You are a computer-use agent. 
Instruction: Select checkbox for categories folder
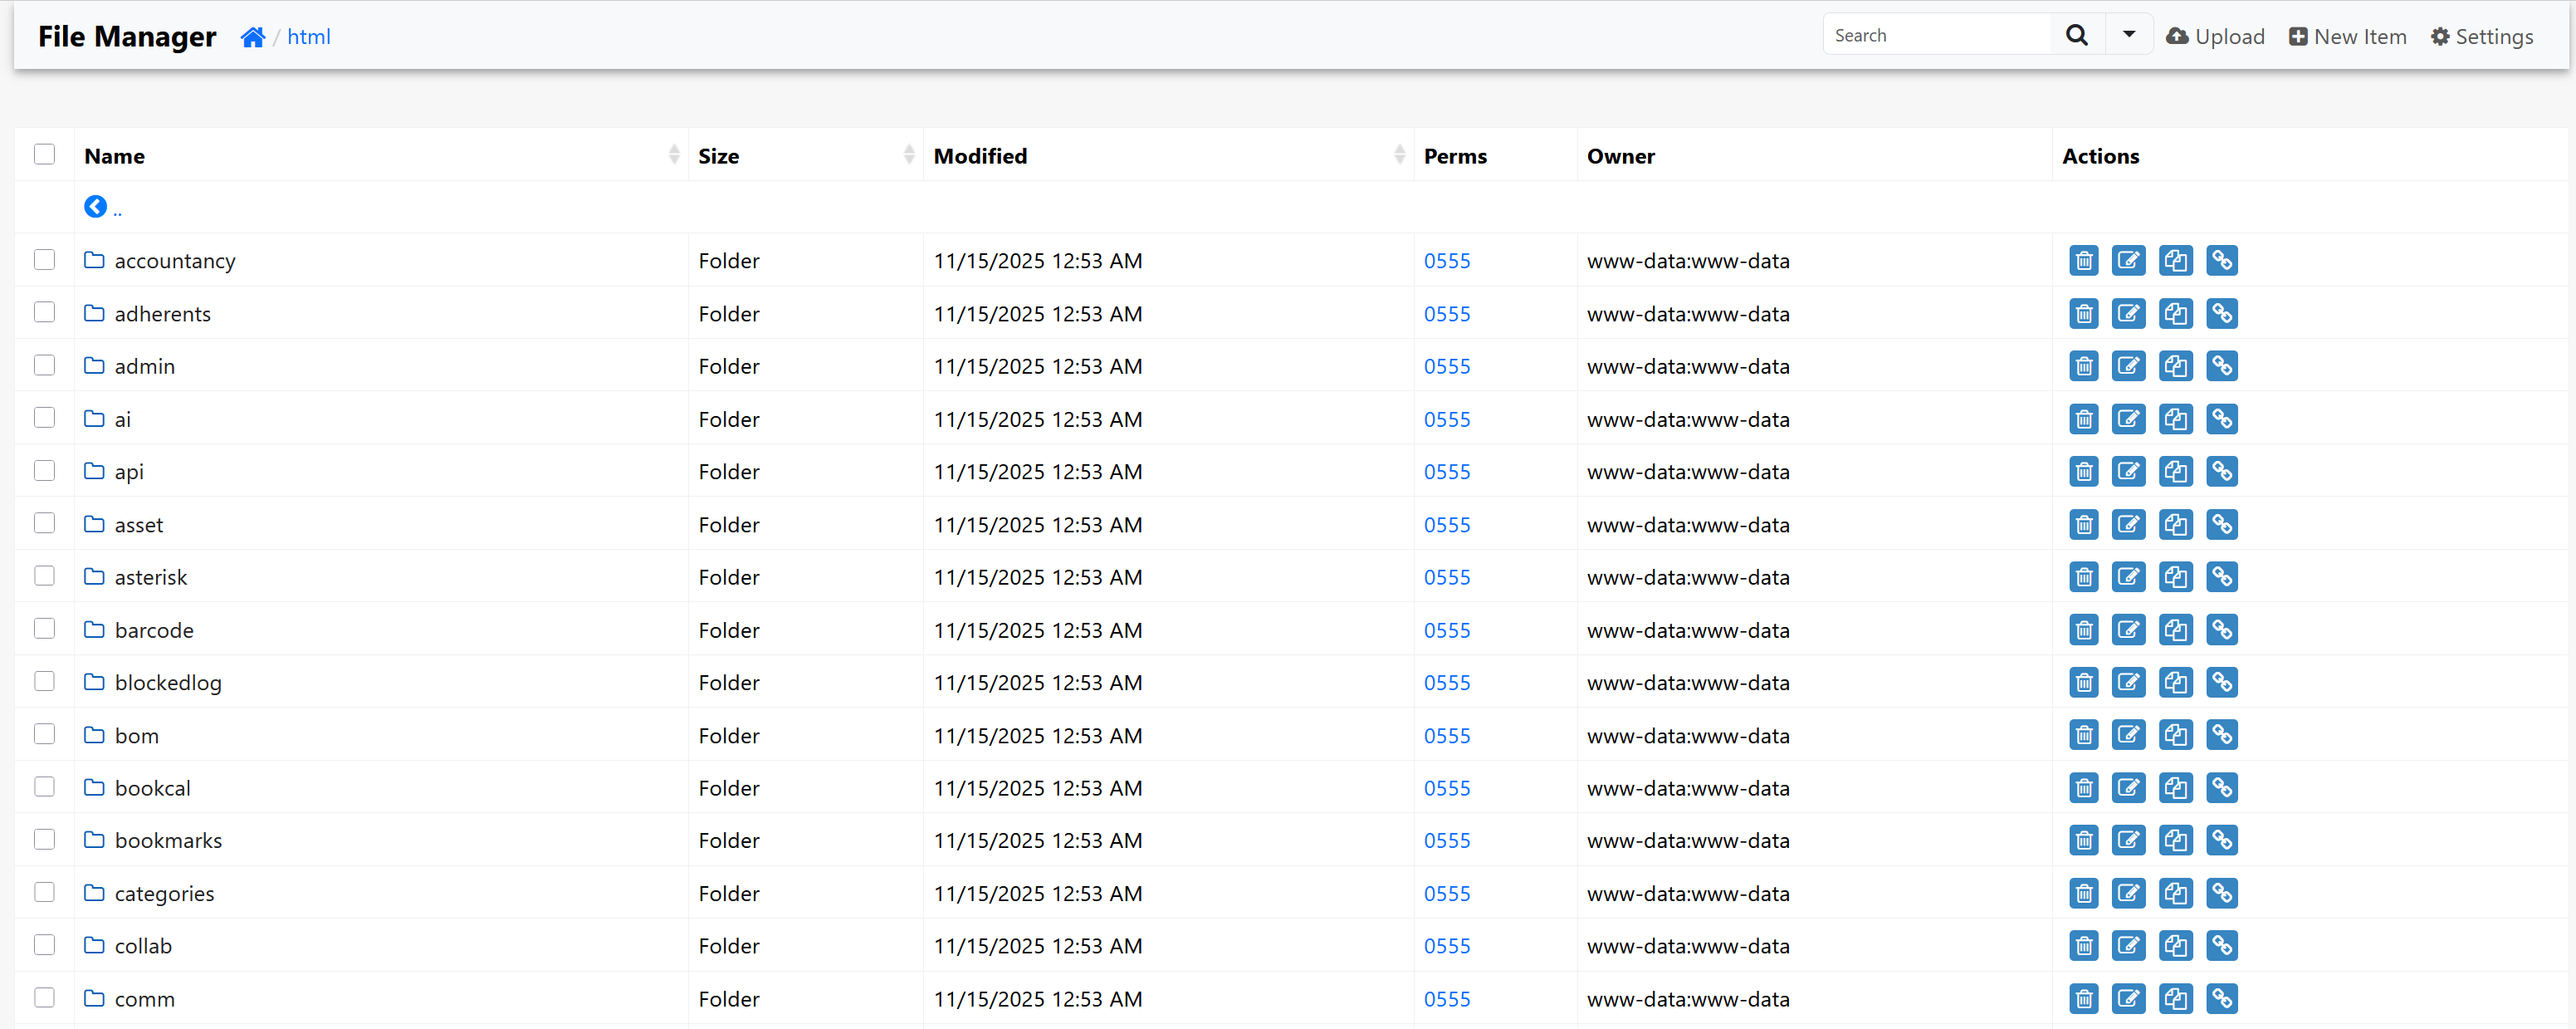pyautogui.click(x=44, y=892)
